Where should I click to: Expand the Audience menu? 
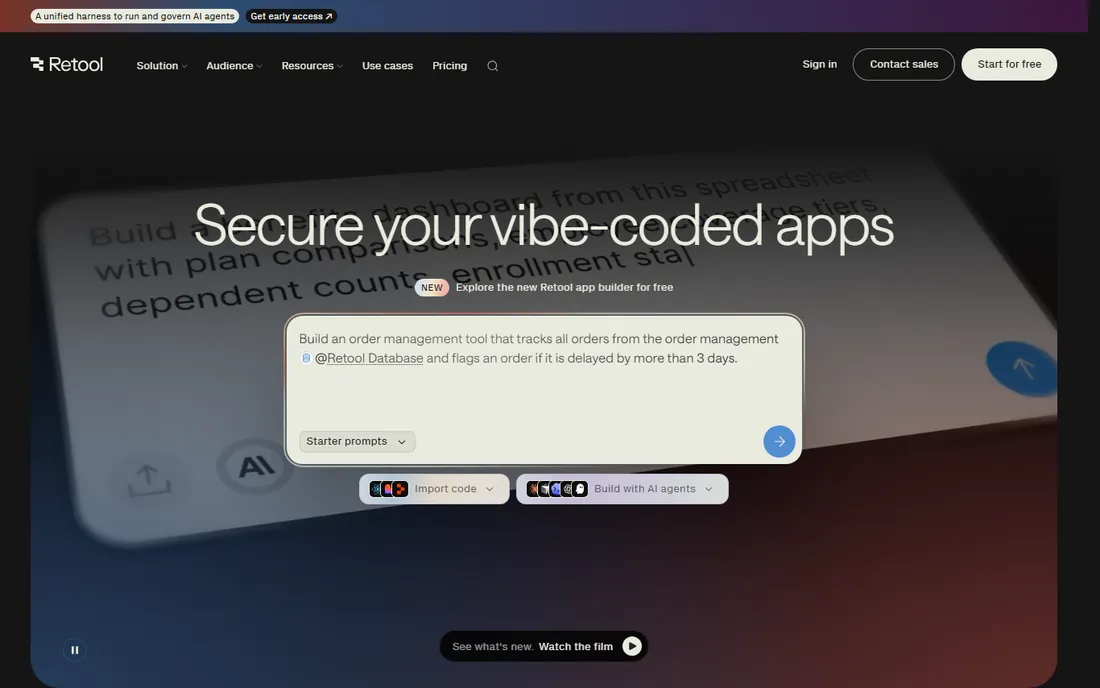[234, 66]
